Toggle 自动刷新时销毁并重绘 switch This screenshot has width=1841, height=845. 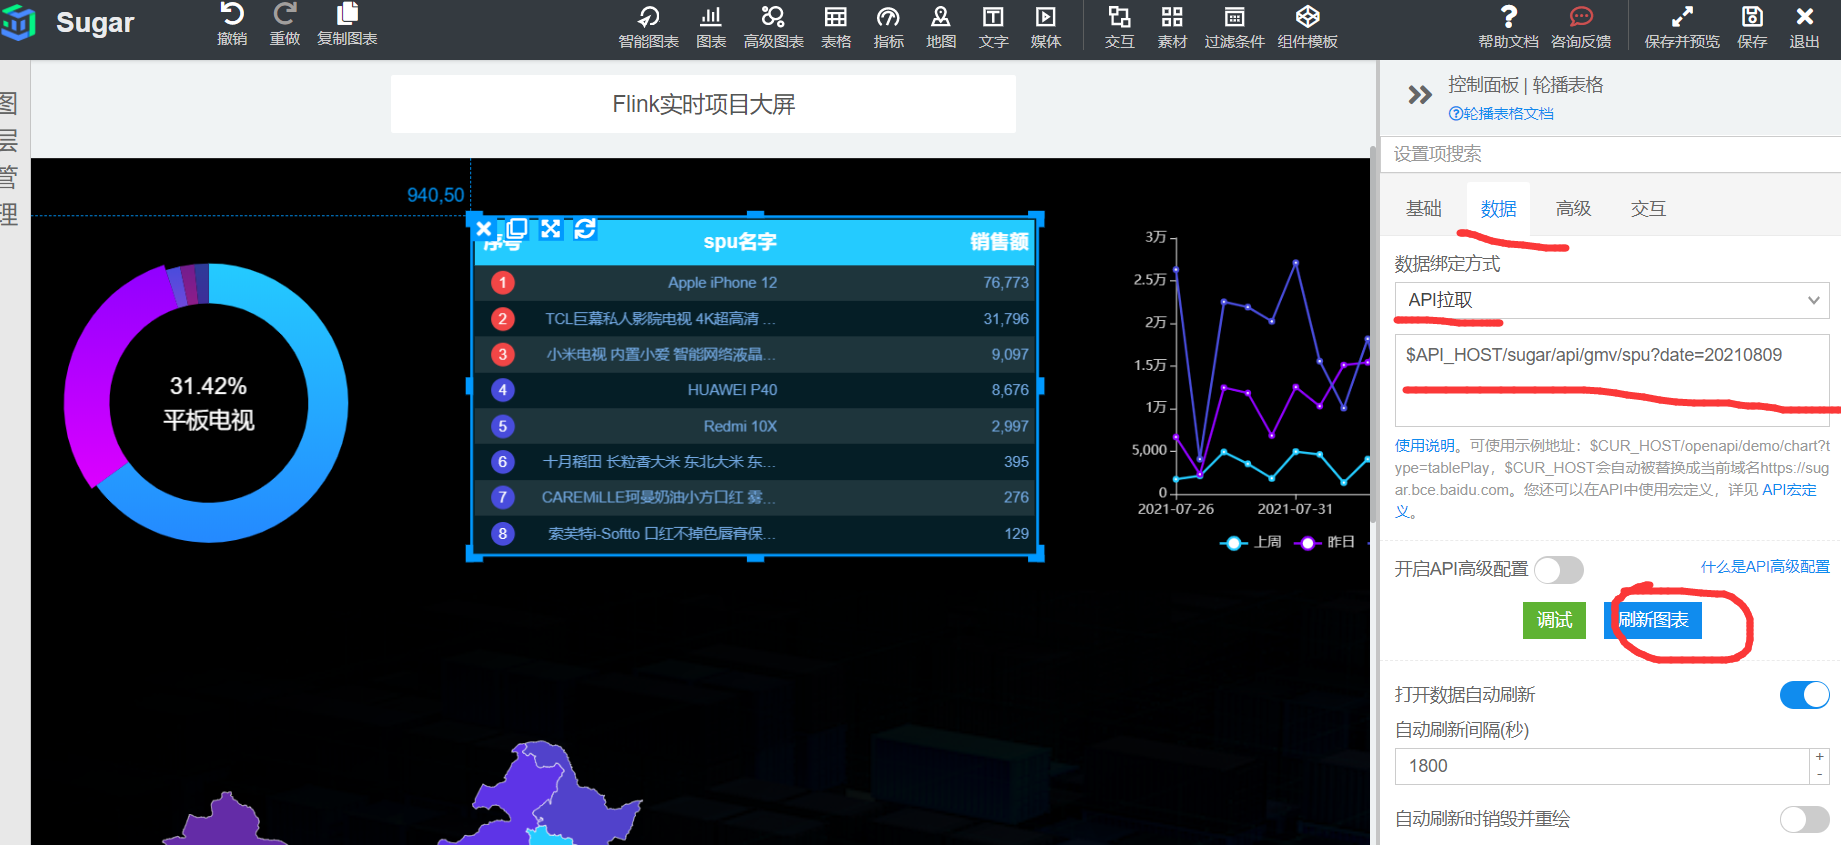coord(1805,820)
